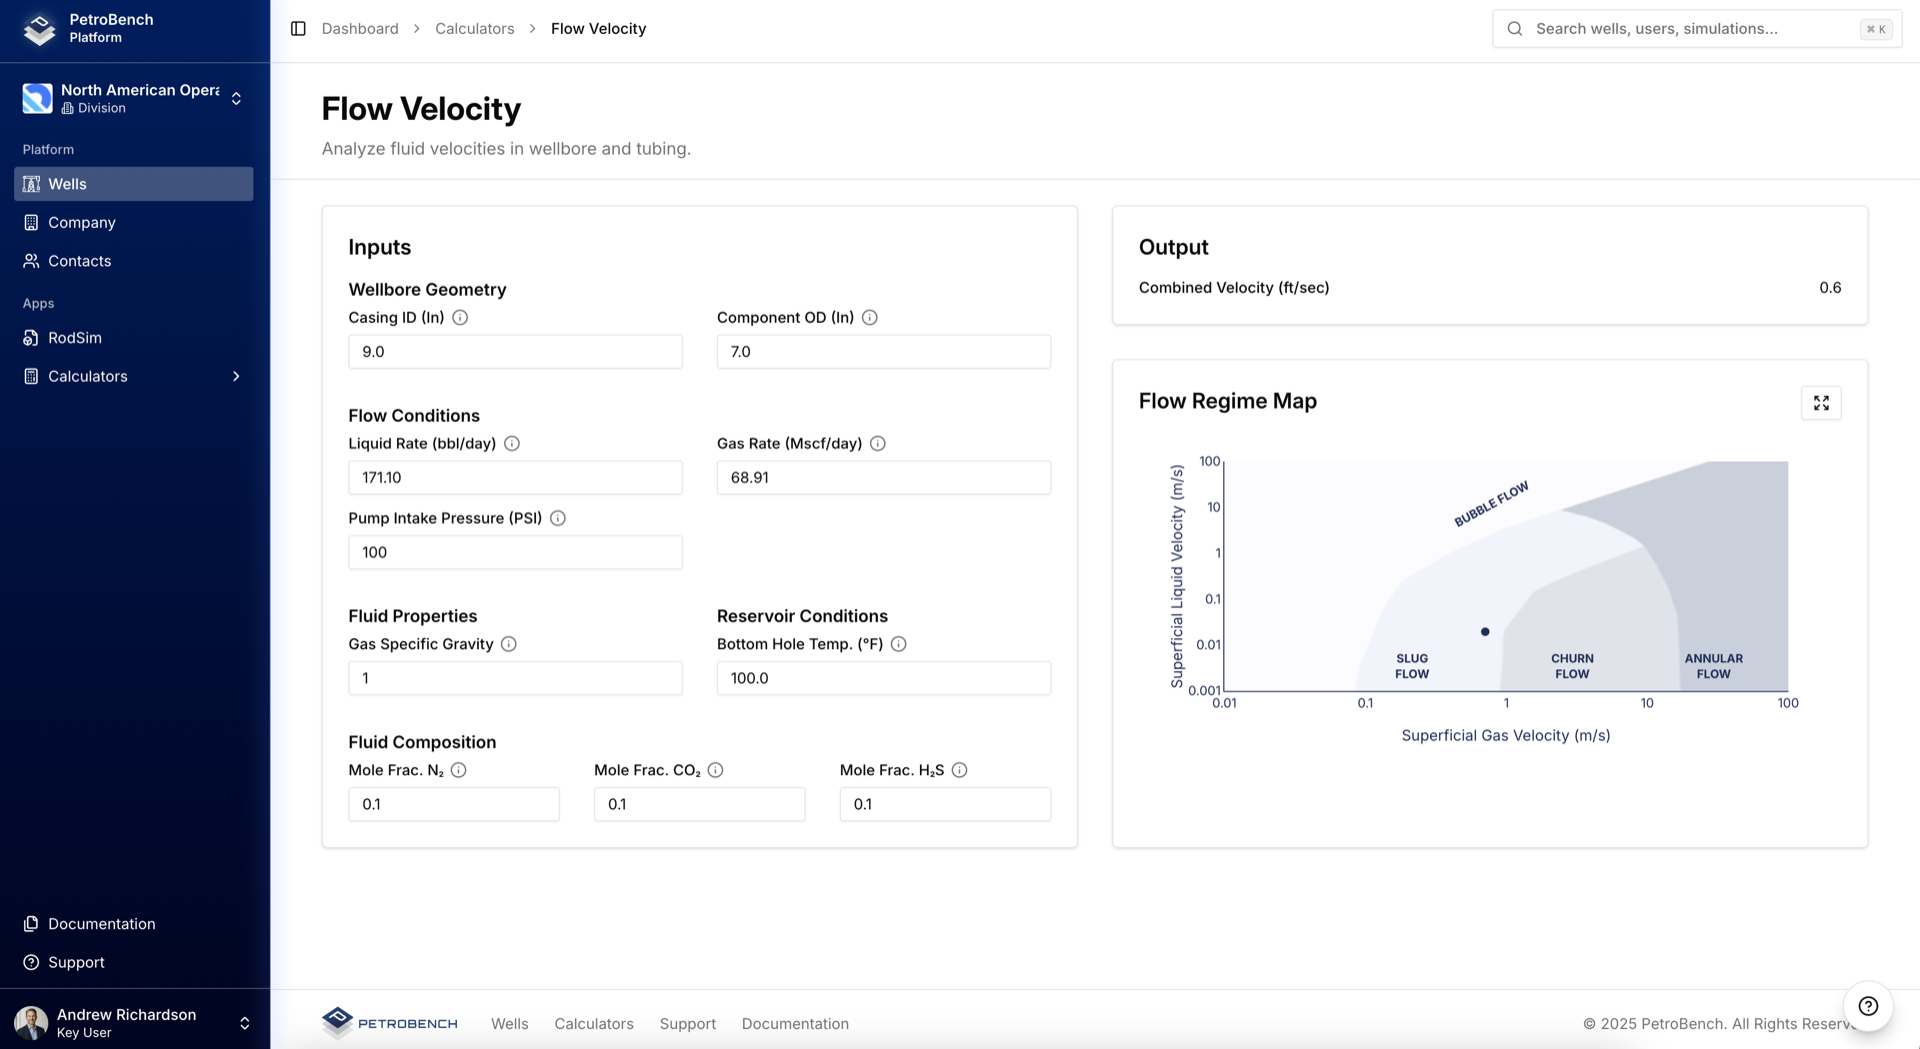Open the RodSim app icon

coord(31,338)
